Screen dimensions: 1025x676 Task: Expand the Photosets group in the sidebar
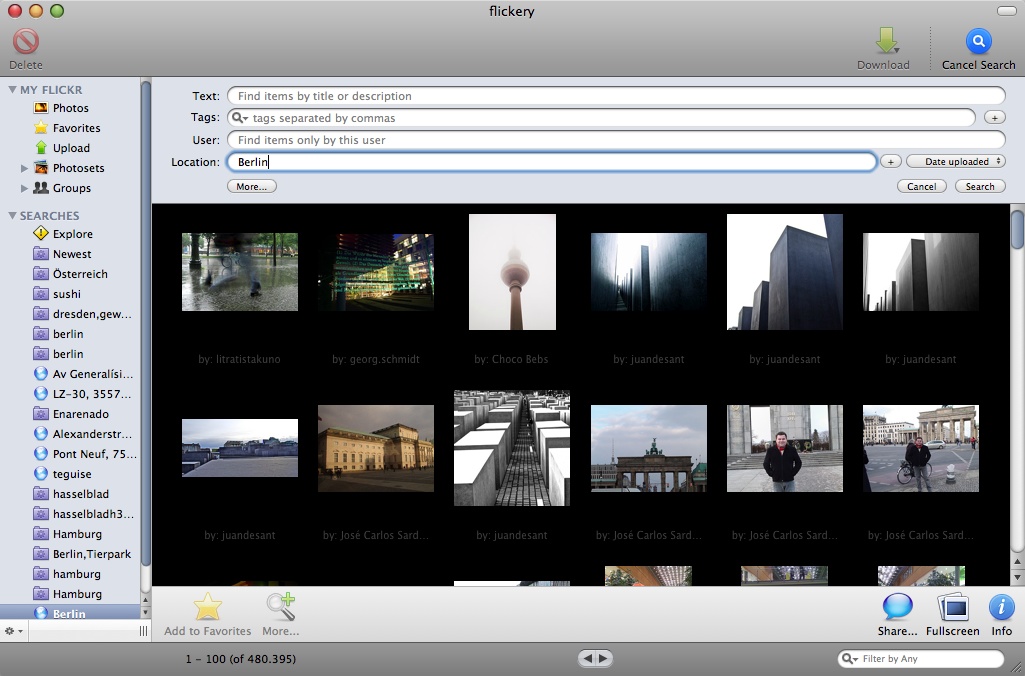point(24,168)
